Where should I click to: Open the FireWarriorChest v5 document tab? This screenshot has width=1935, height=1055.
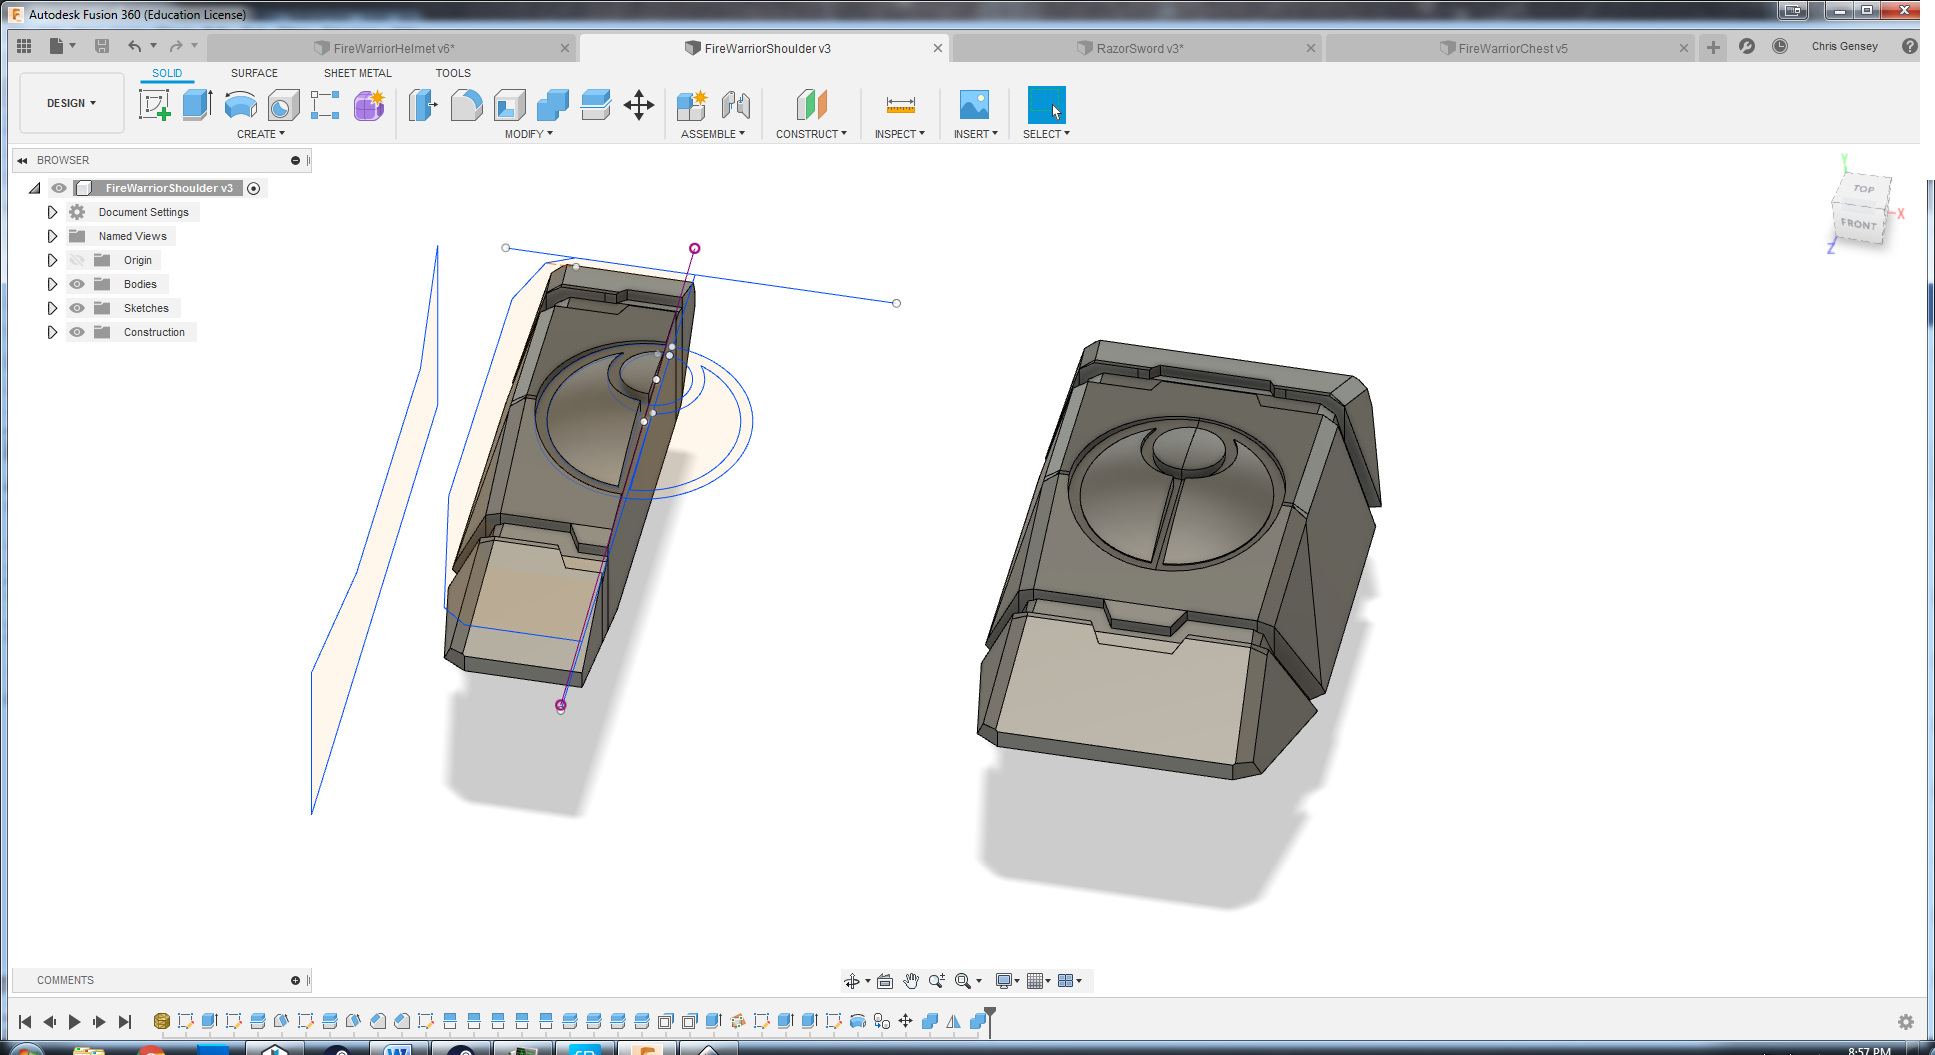(1511, 48)
